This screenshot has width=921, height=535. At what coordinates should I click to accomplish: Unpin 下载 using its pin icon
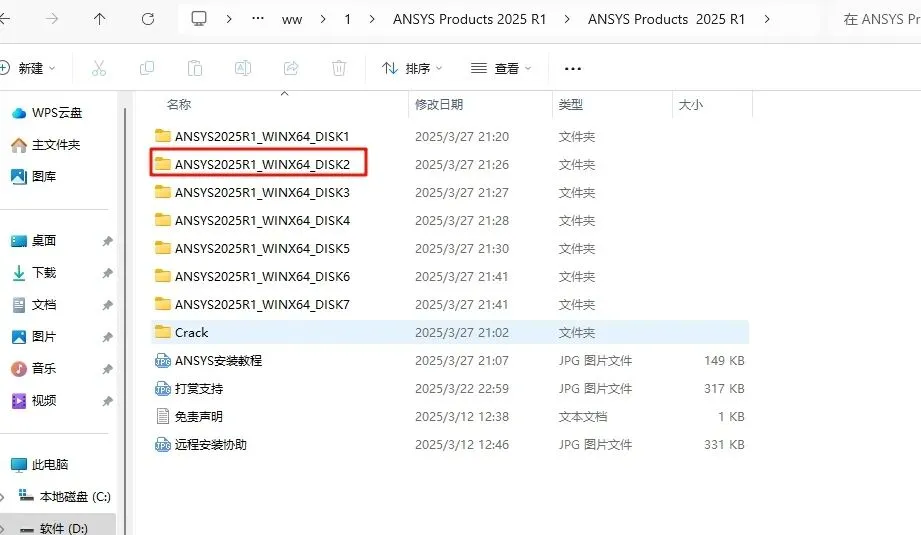click(x=107, y=273)
